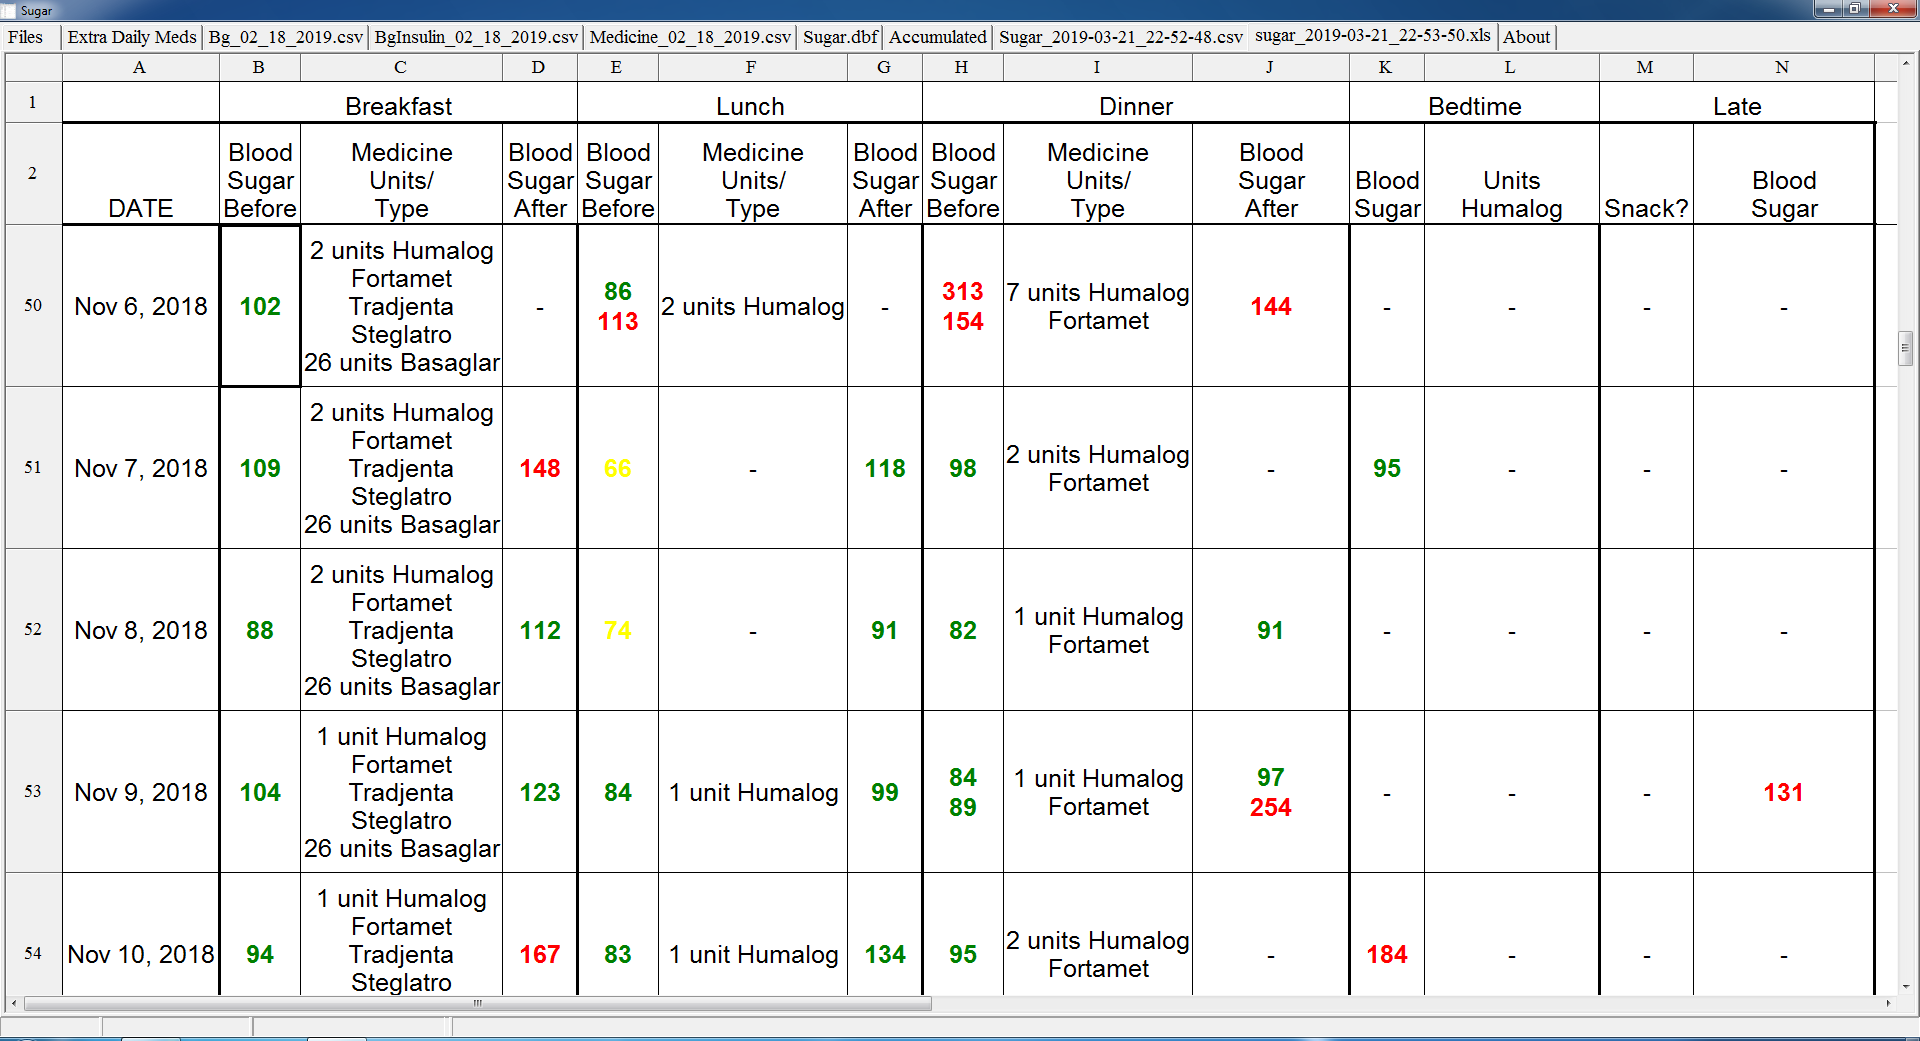Open the Extra Daily Meds tab
Image resolution: width=1920 pixels, height=1041 pixels.
pos(132,37)
